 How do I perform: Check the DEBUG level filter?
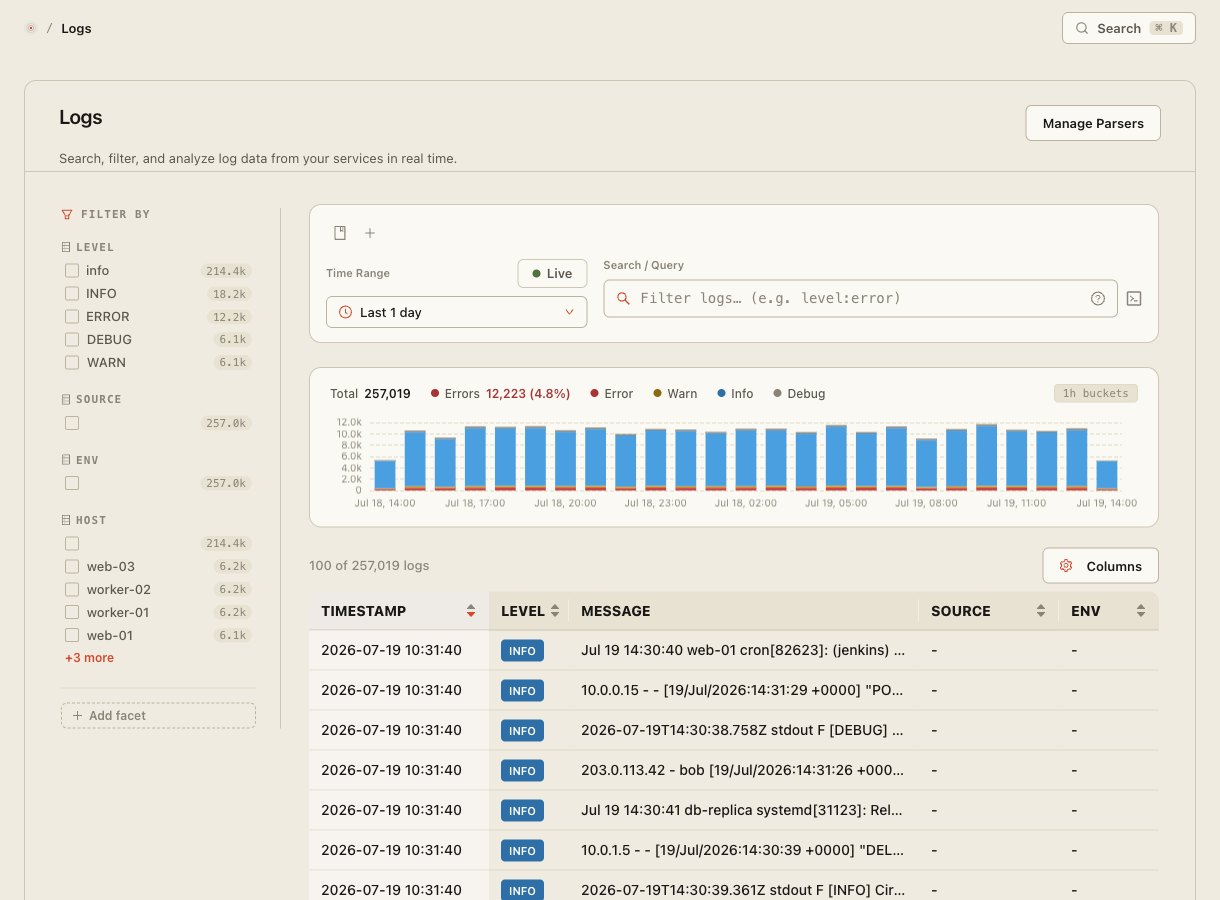72,339
